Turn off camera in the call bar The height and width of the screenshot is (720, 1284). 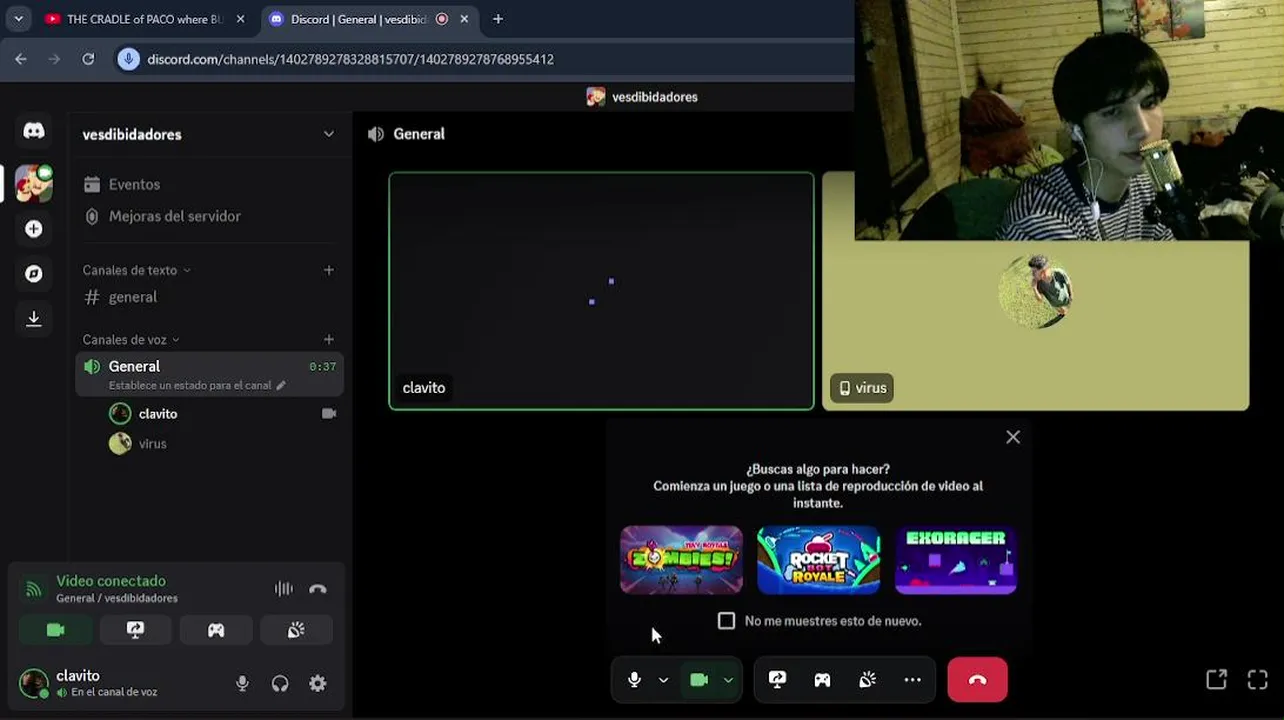(x=699, y=680)
